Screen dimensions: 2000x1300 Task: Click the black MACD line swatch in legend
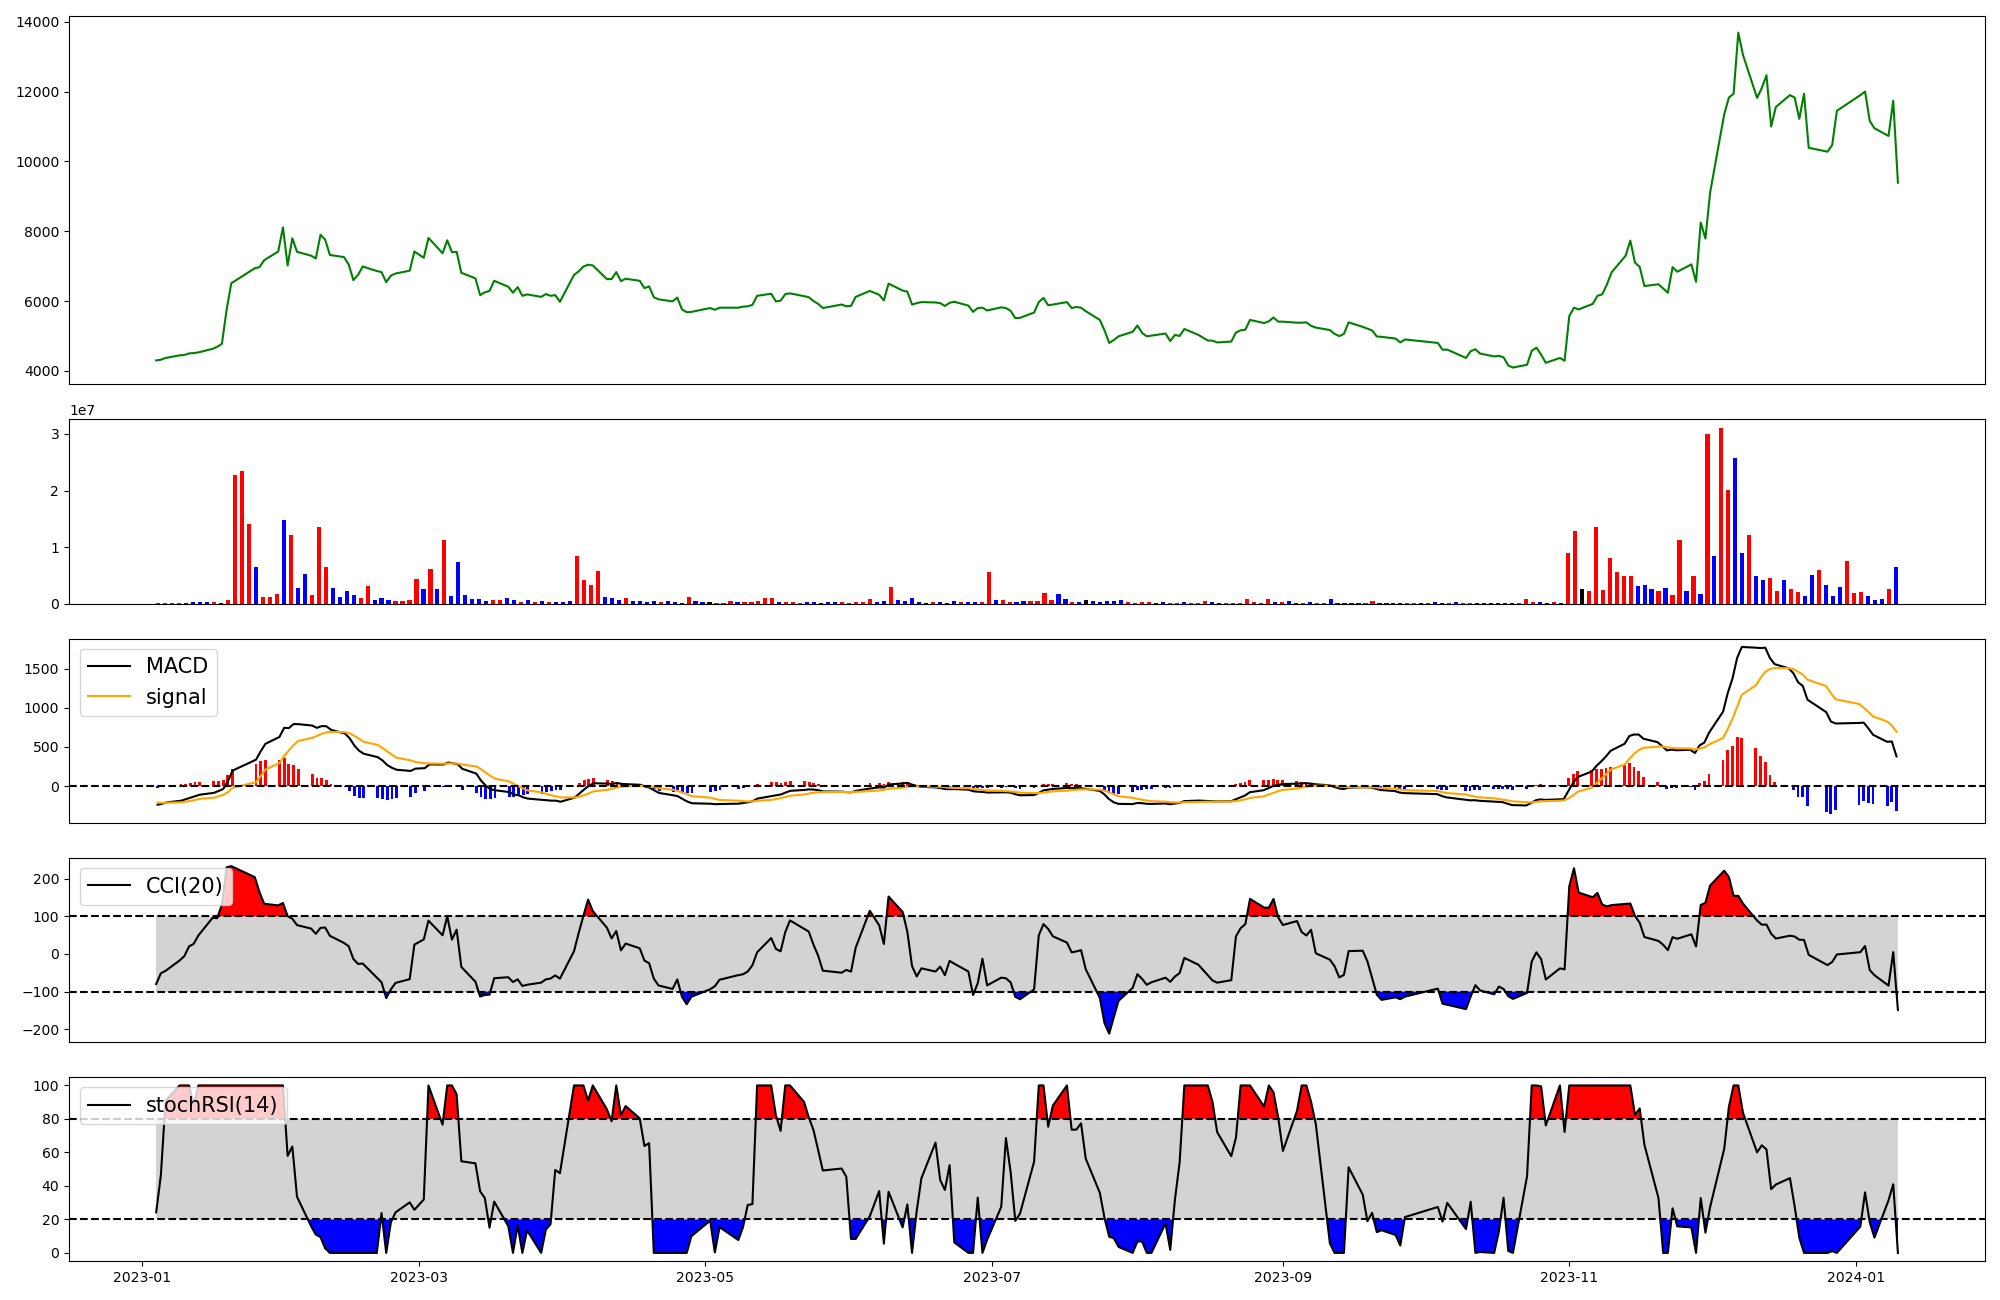tap(109, 666)
